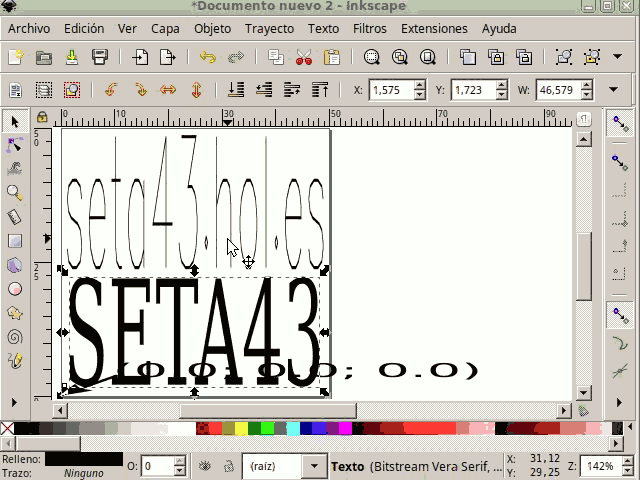The height and width of the screenshot is (480, 640).
Task: Click the X coordinate input field
Action: (x=390, y=90)
